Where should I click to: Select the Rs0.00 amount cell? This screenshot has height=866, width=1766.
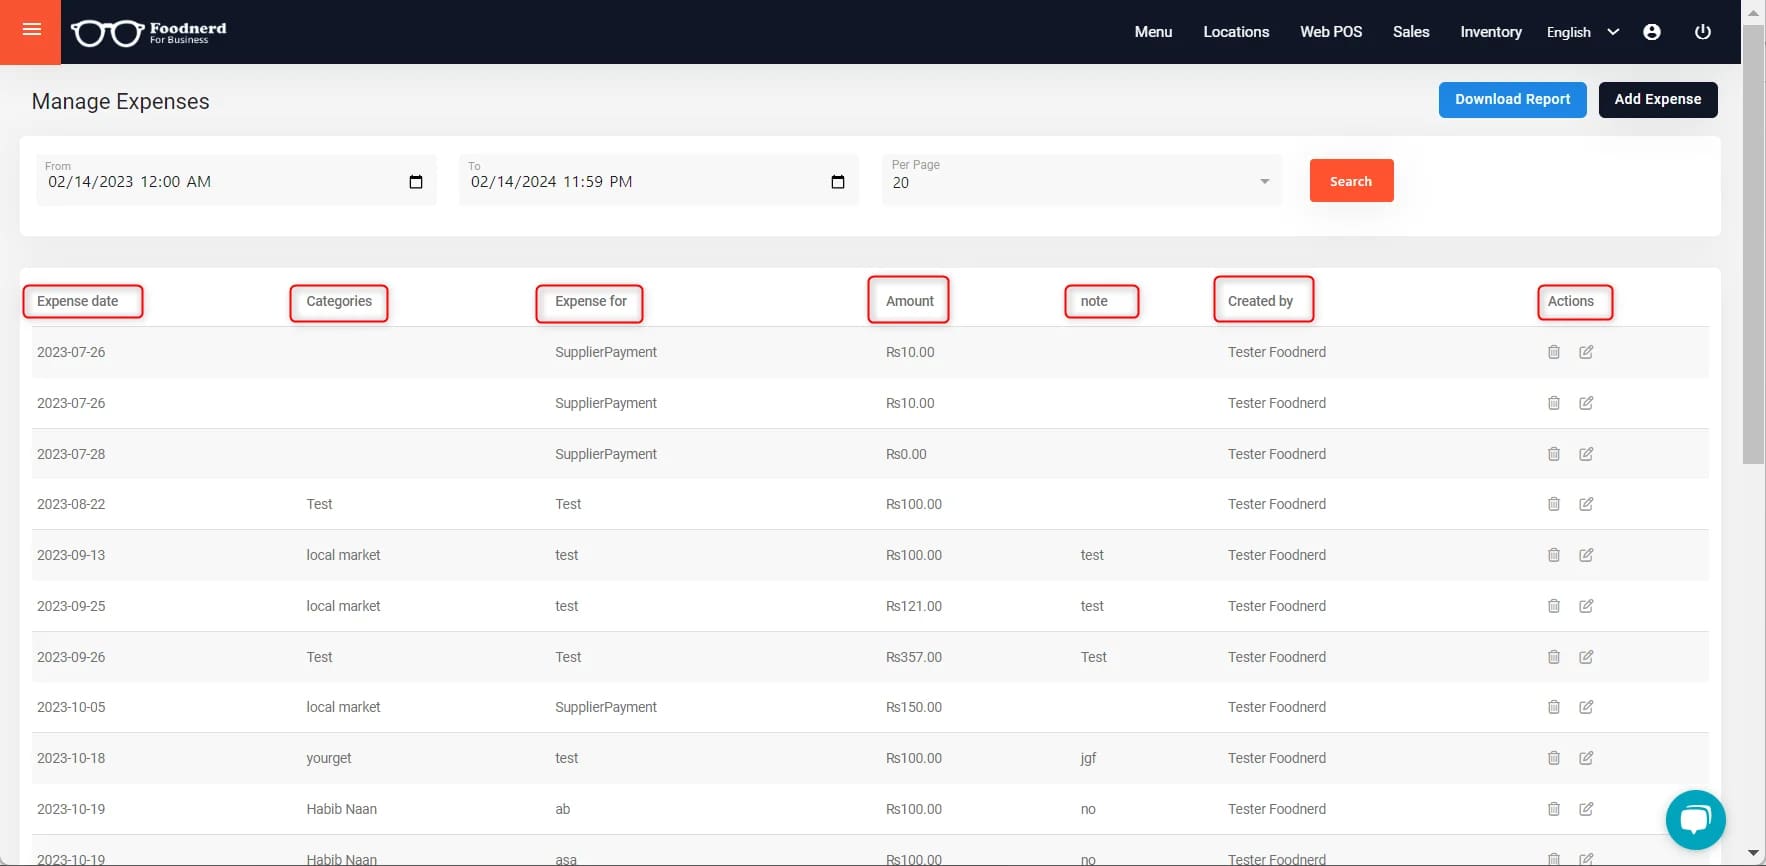906,454
